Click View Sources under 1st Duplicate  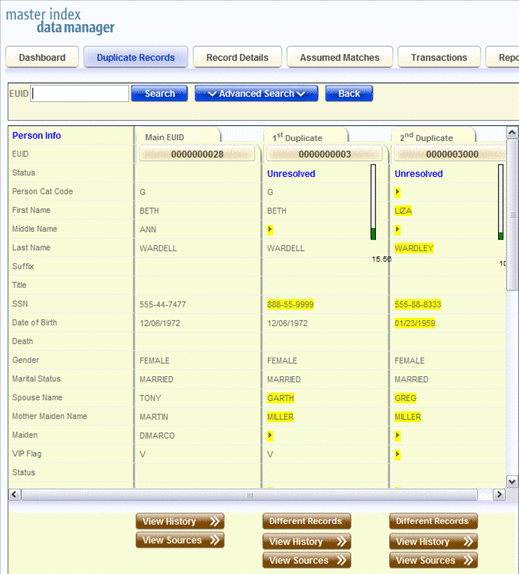click(x=307, y=560)
